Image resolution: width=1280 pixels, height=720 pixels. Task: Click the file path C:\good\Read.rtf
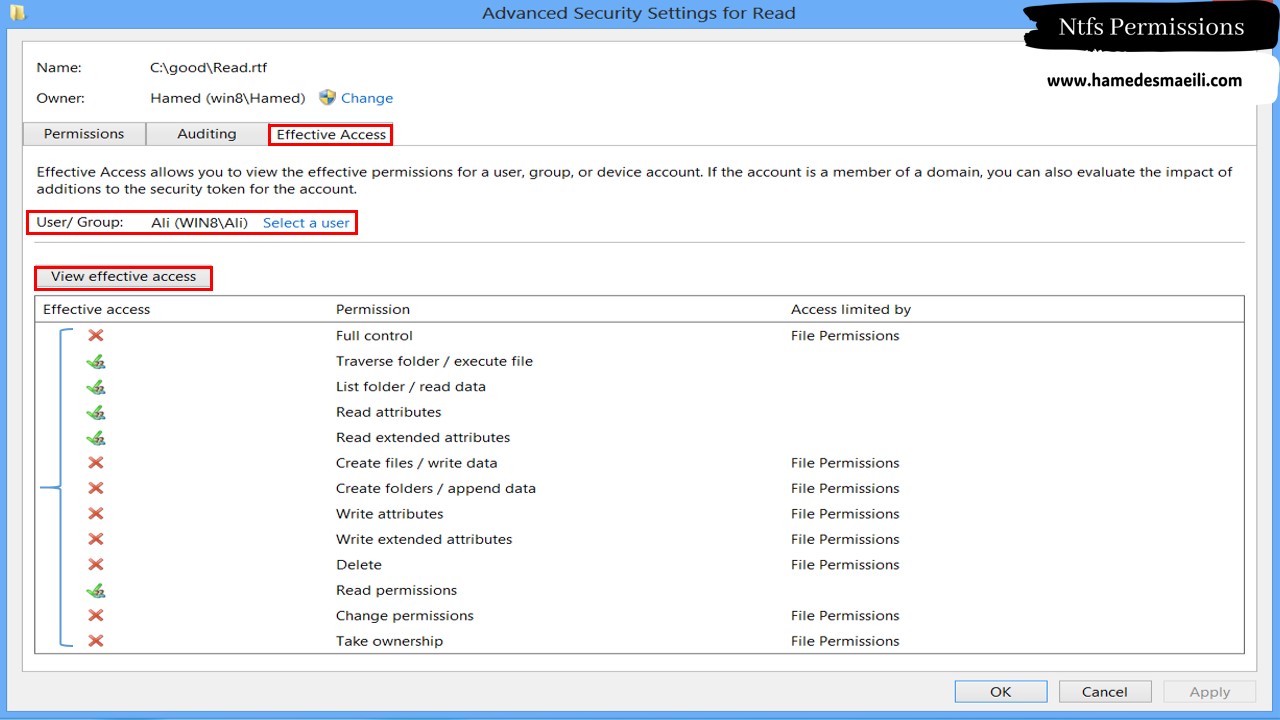[208, 68]
